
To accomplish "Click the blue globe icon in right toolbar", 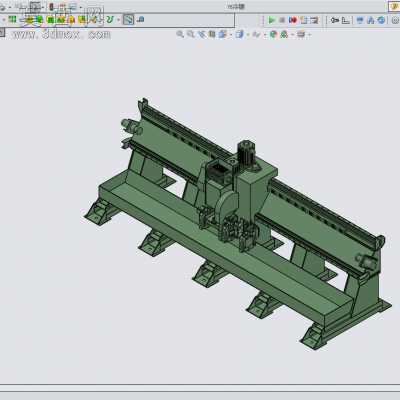I will pos(381,20).
